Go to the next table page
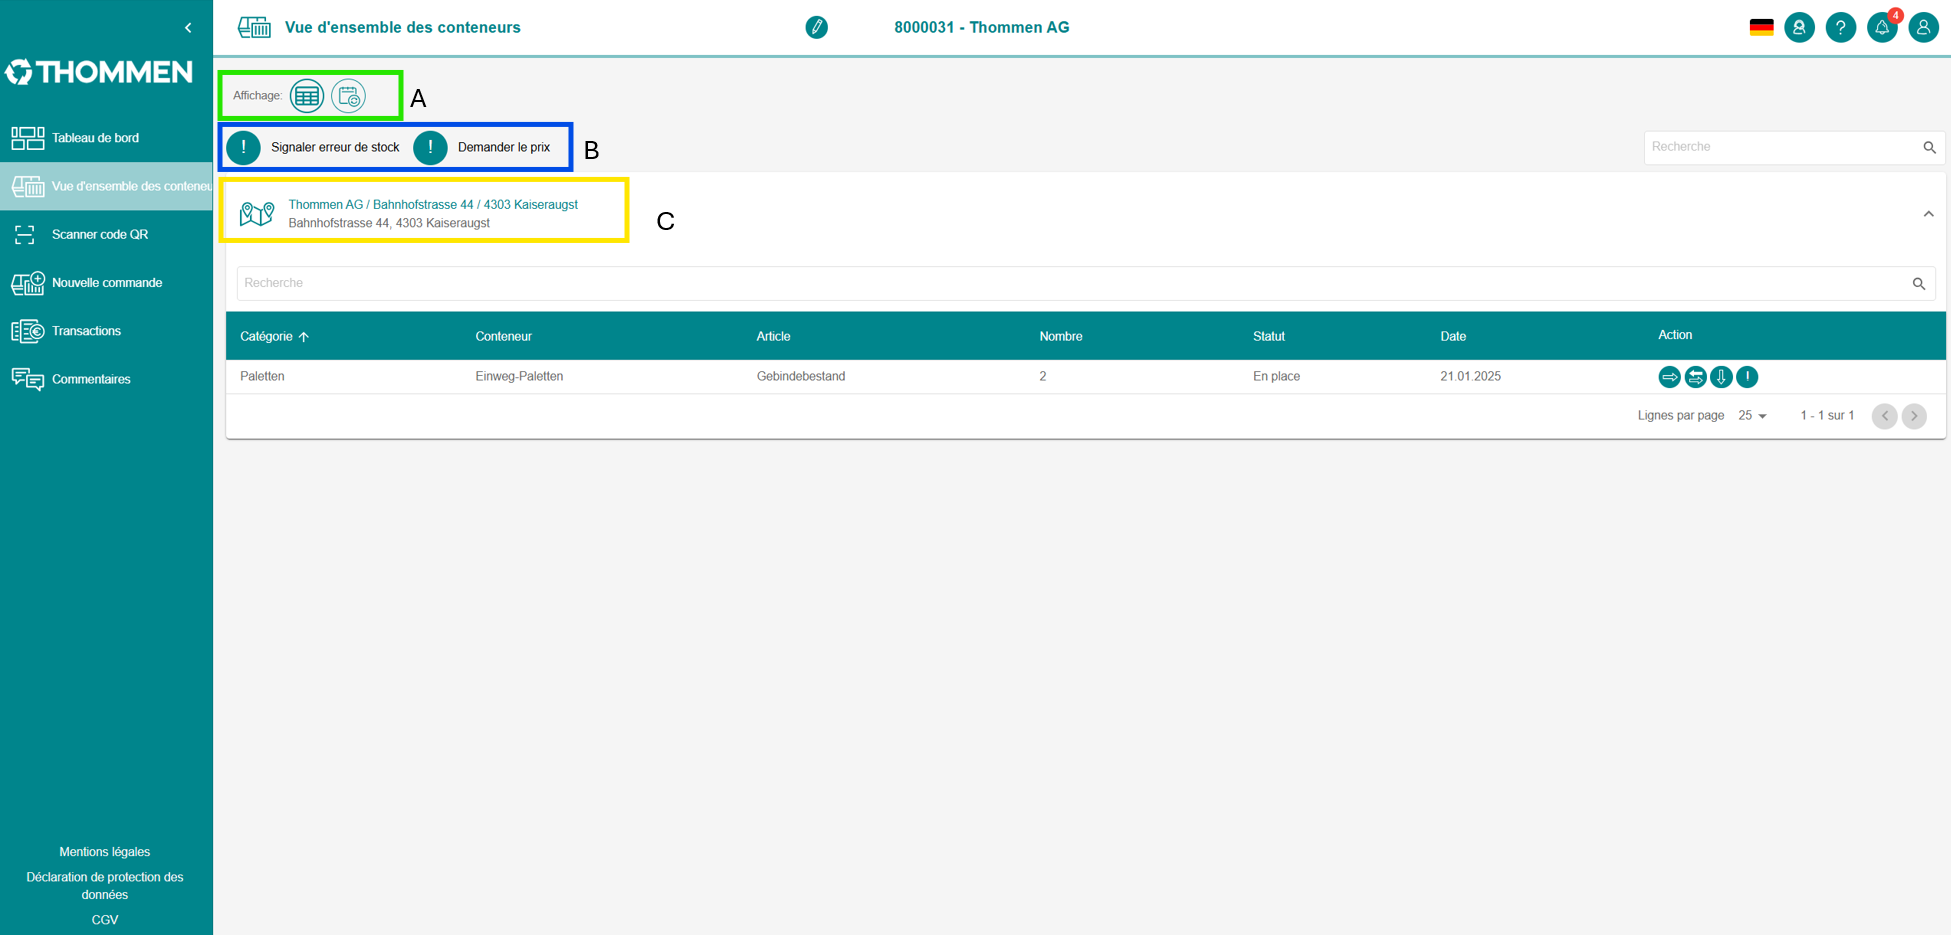The width and height of the screenshot is (1951, 937). click(1914, 416)
